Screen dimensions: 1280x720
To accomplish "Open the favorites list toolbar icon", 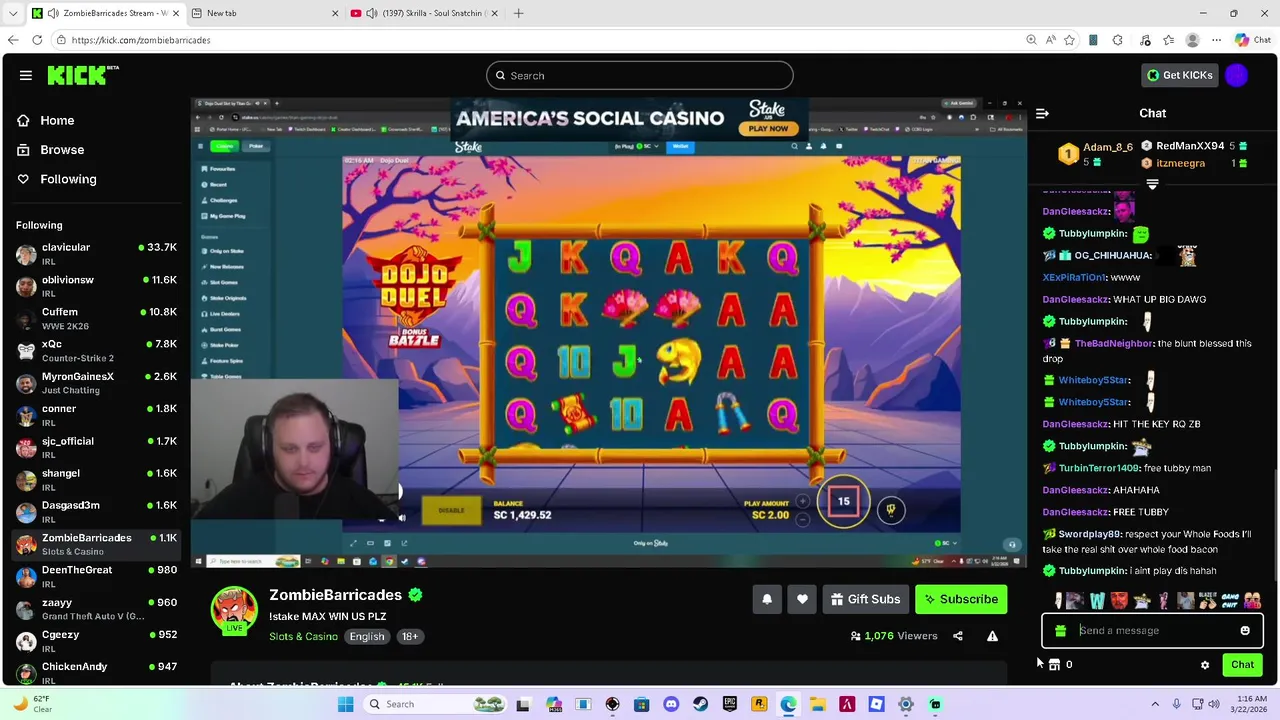I will [x=1168, y=40].
